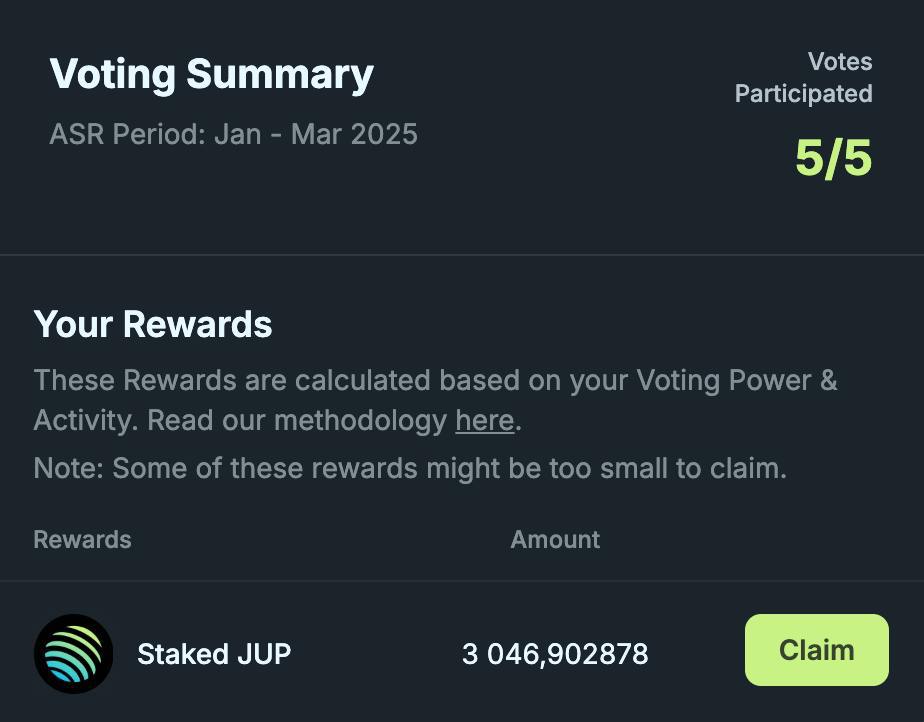Screen dimensions: 924x722
Task: Click the word 'Participated' under Votes
Action: click(804, 93)
